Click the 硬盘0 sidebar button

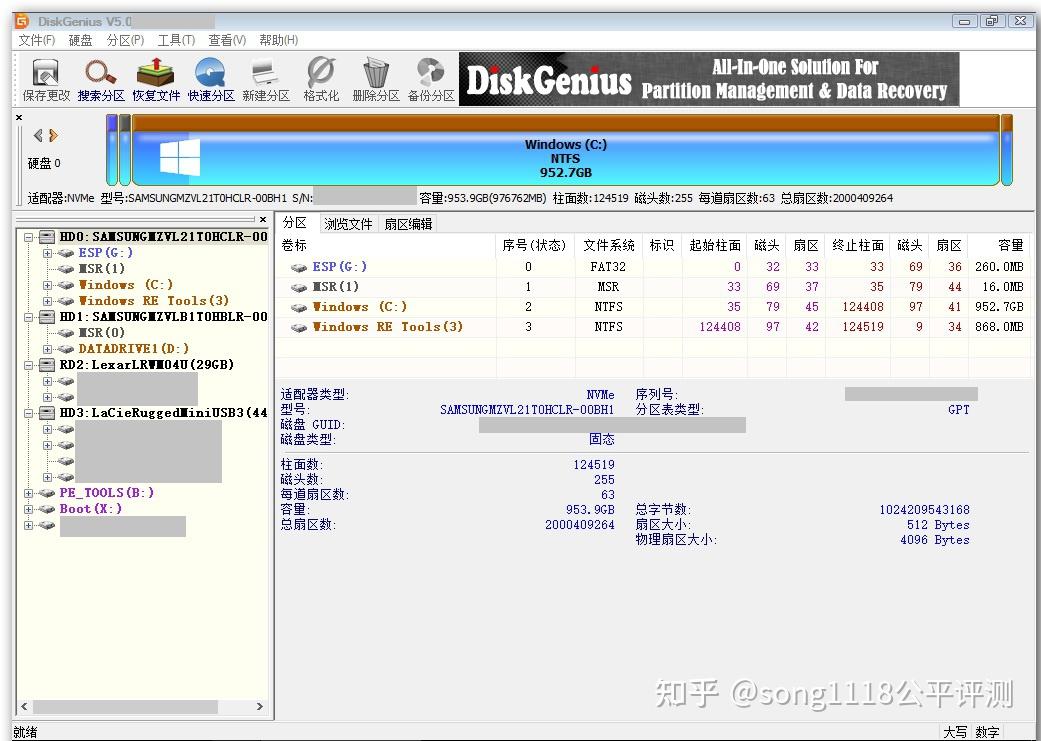tap(43, 162)
